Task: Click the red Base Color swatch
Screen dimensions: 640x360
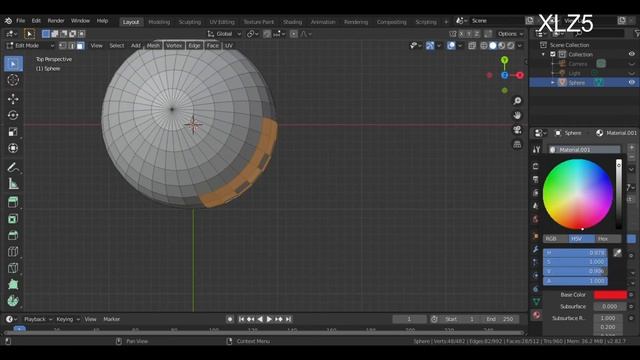Action: click(610, 295)
